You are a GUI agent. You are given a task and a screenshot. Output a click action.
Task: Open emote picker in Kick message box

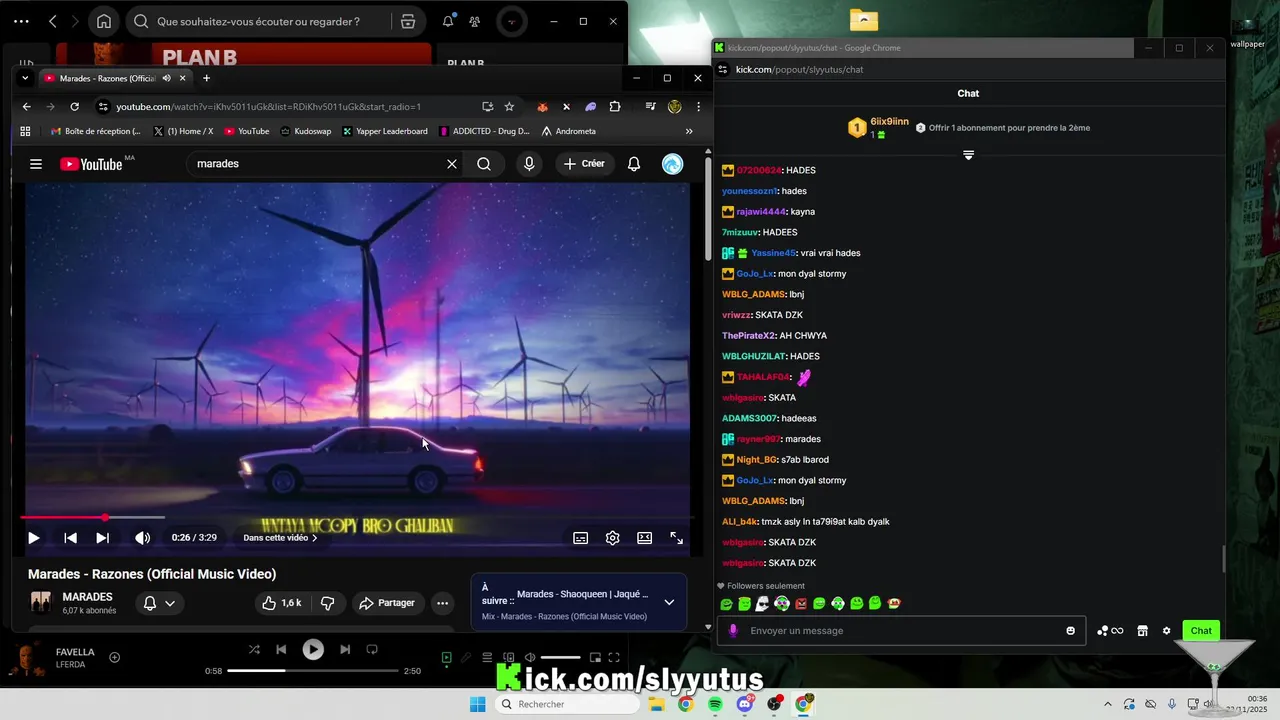point(1070,631)
